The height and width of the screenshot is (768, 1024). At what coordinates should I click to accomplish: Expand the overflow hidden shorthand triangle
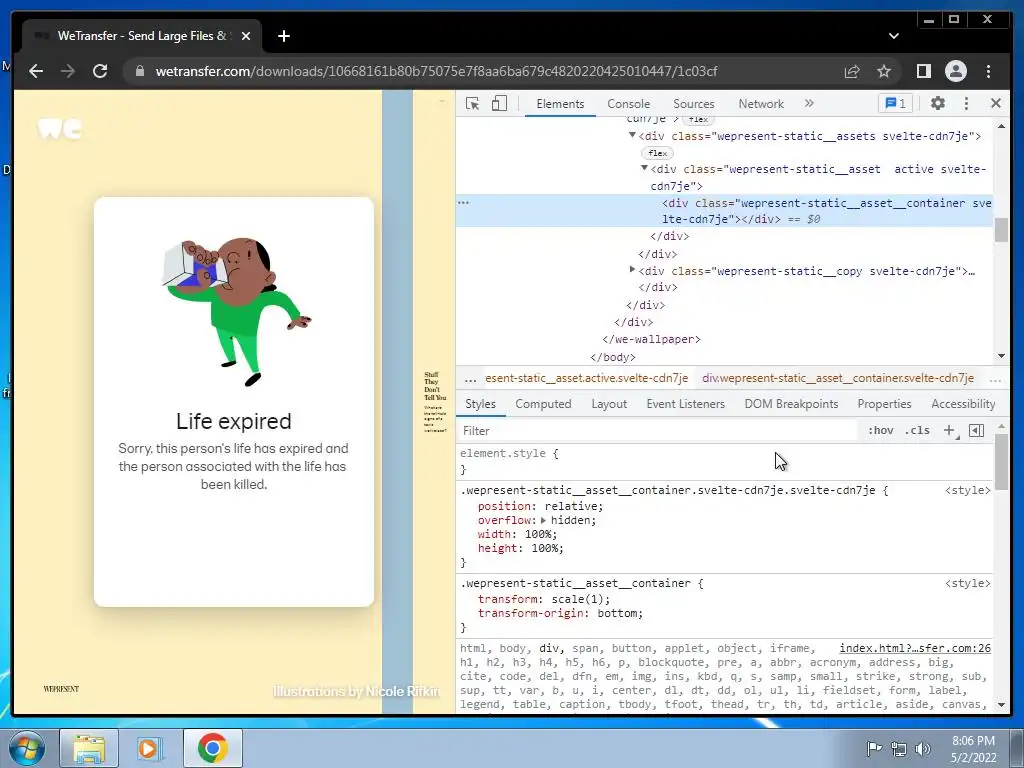pos(543,520)
